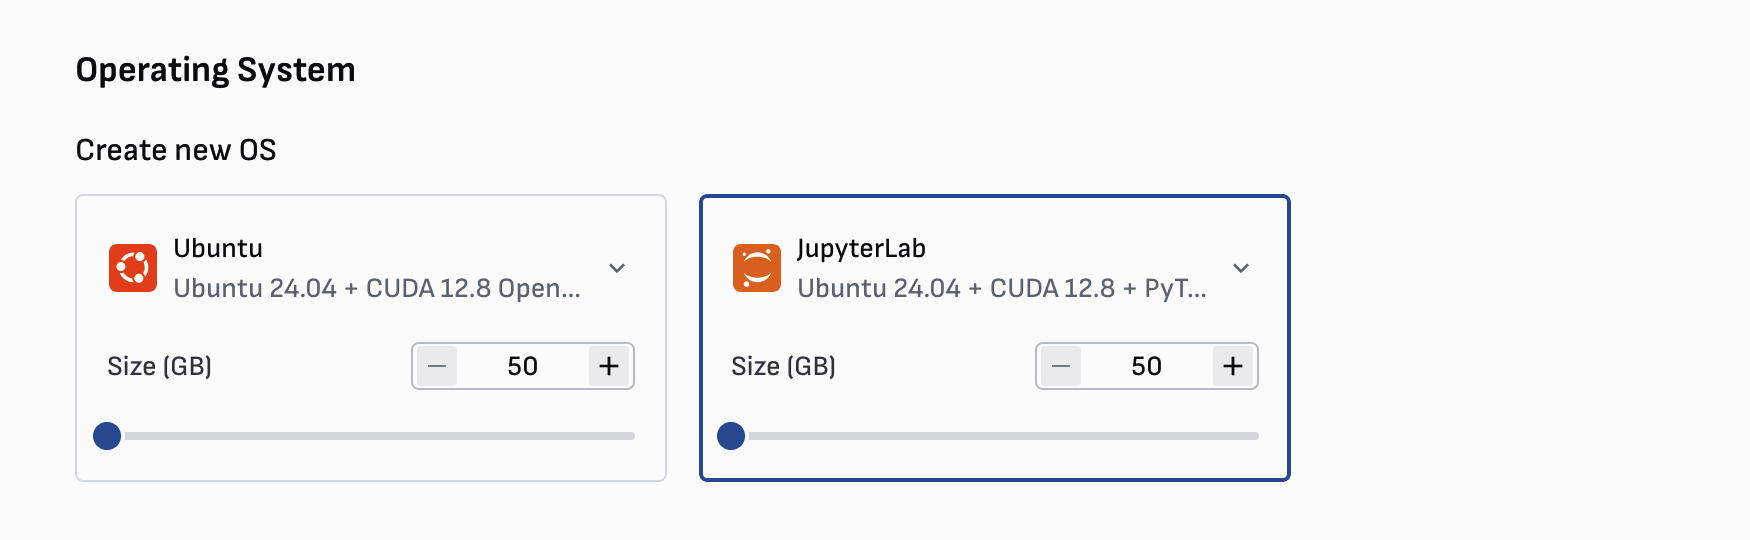Focus the JupyterLab Size (GB) value field

[x=1146, y=366]
